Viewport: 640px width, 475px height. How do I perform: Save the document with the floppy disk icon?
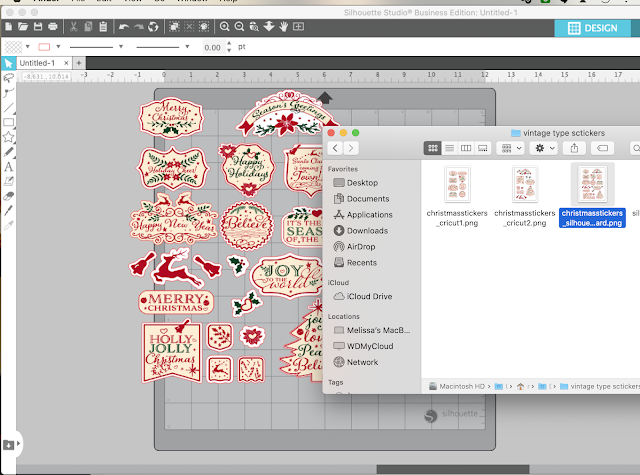pos(38,27)
